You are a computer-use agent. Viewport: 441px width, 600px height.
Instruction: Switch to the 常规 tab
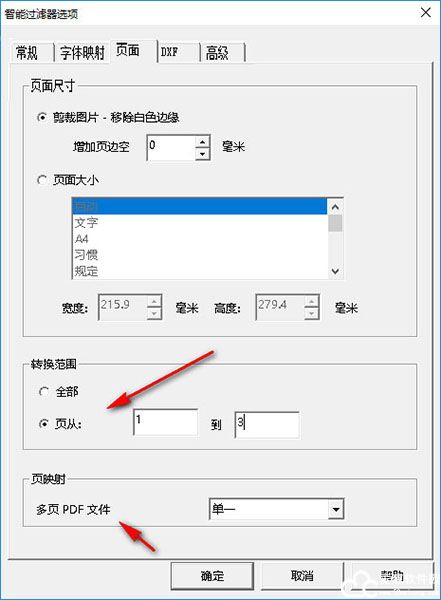tap(27, 52)
